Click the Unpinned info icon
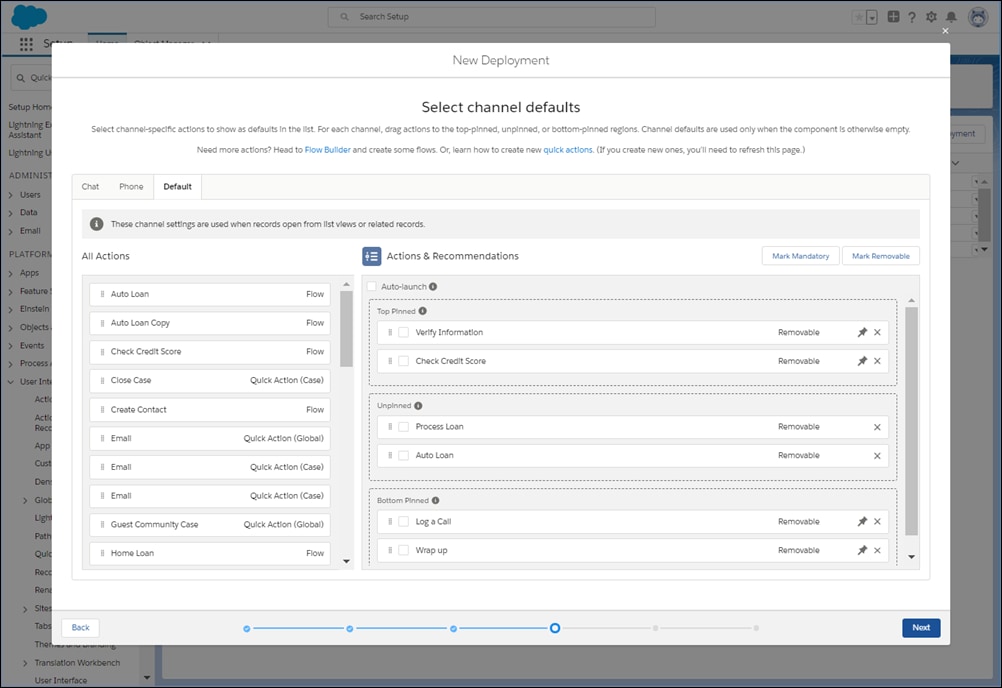Viewport: 1002px width, 688px height. [x=418, y=406]
